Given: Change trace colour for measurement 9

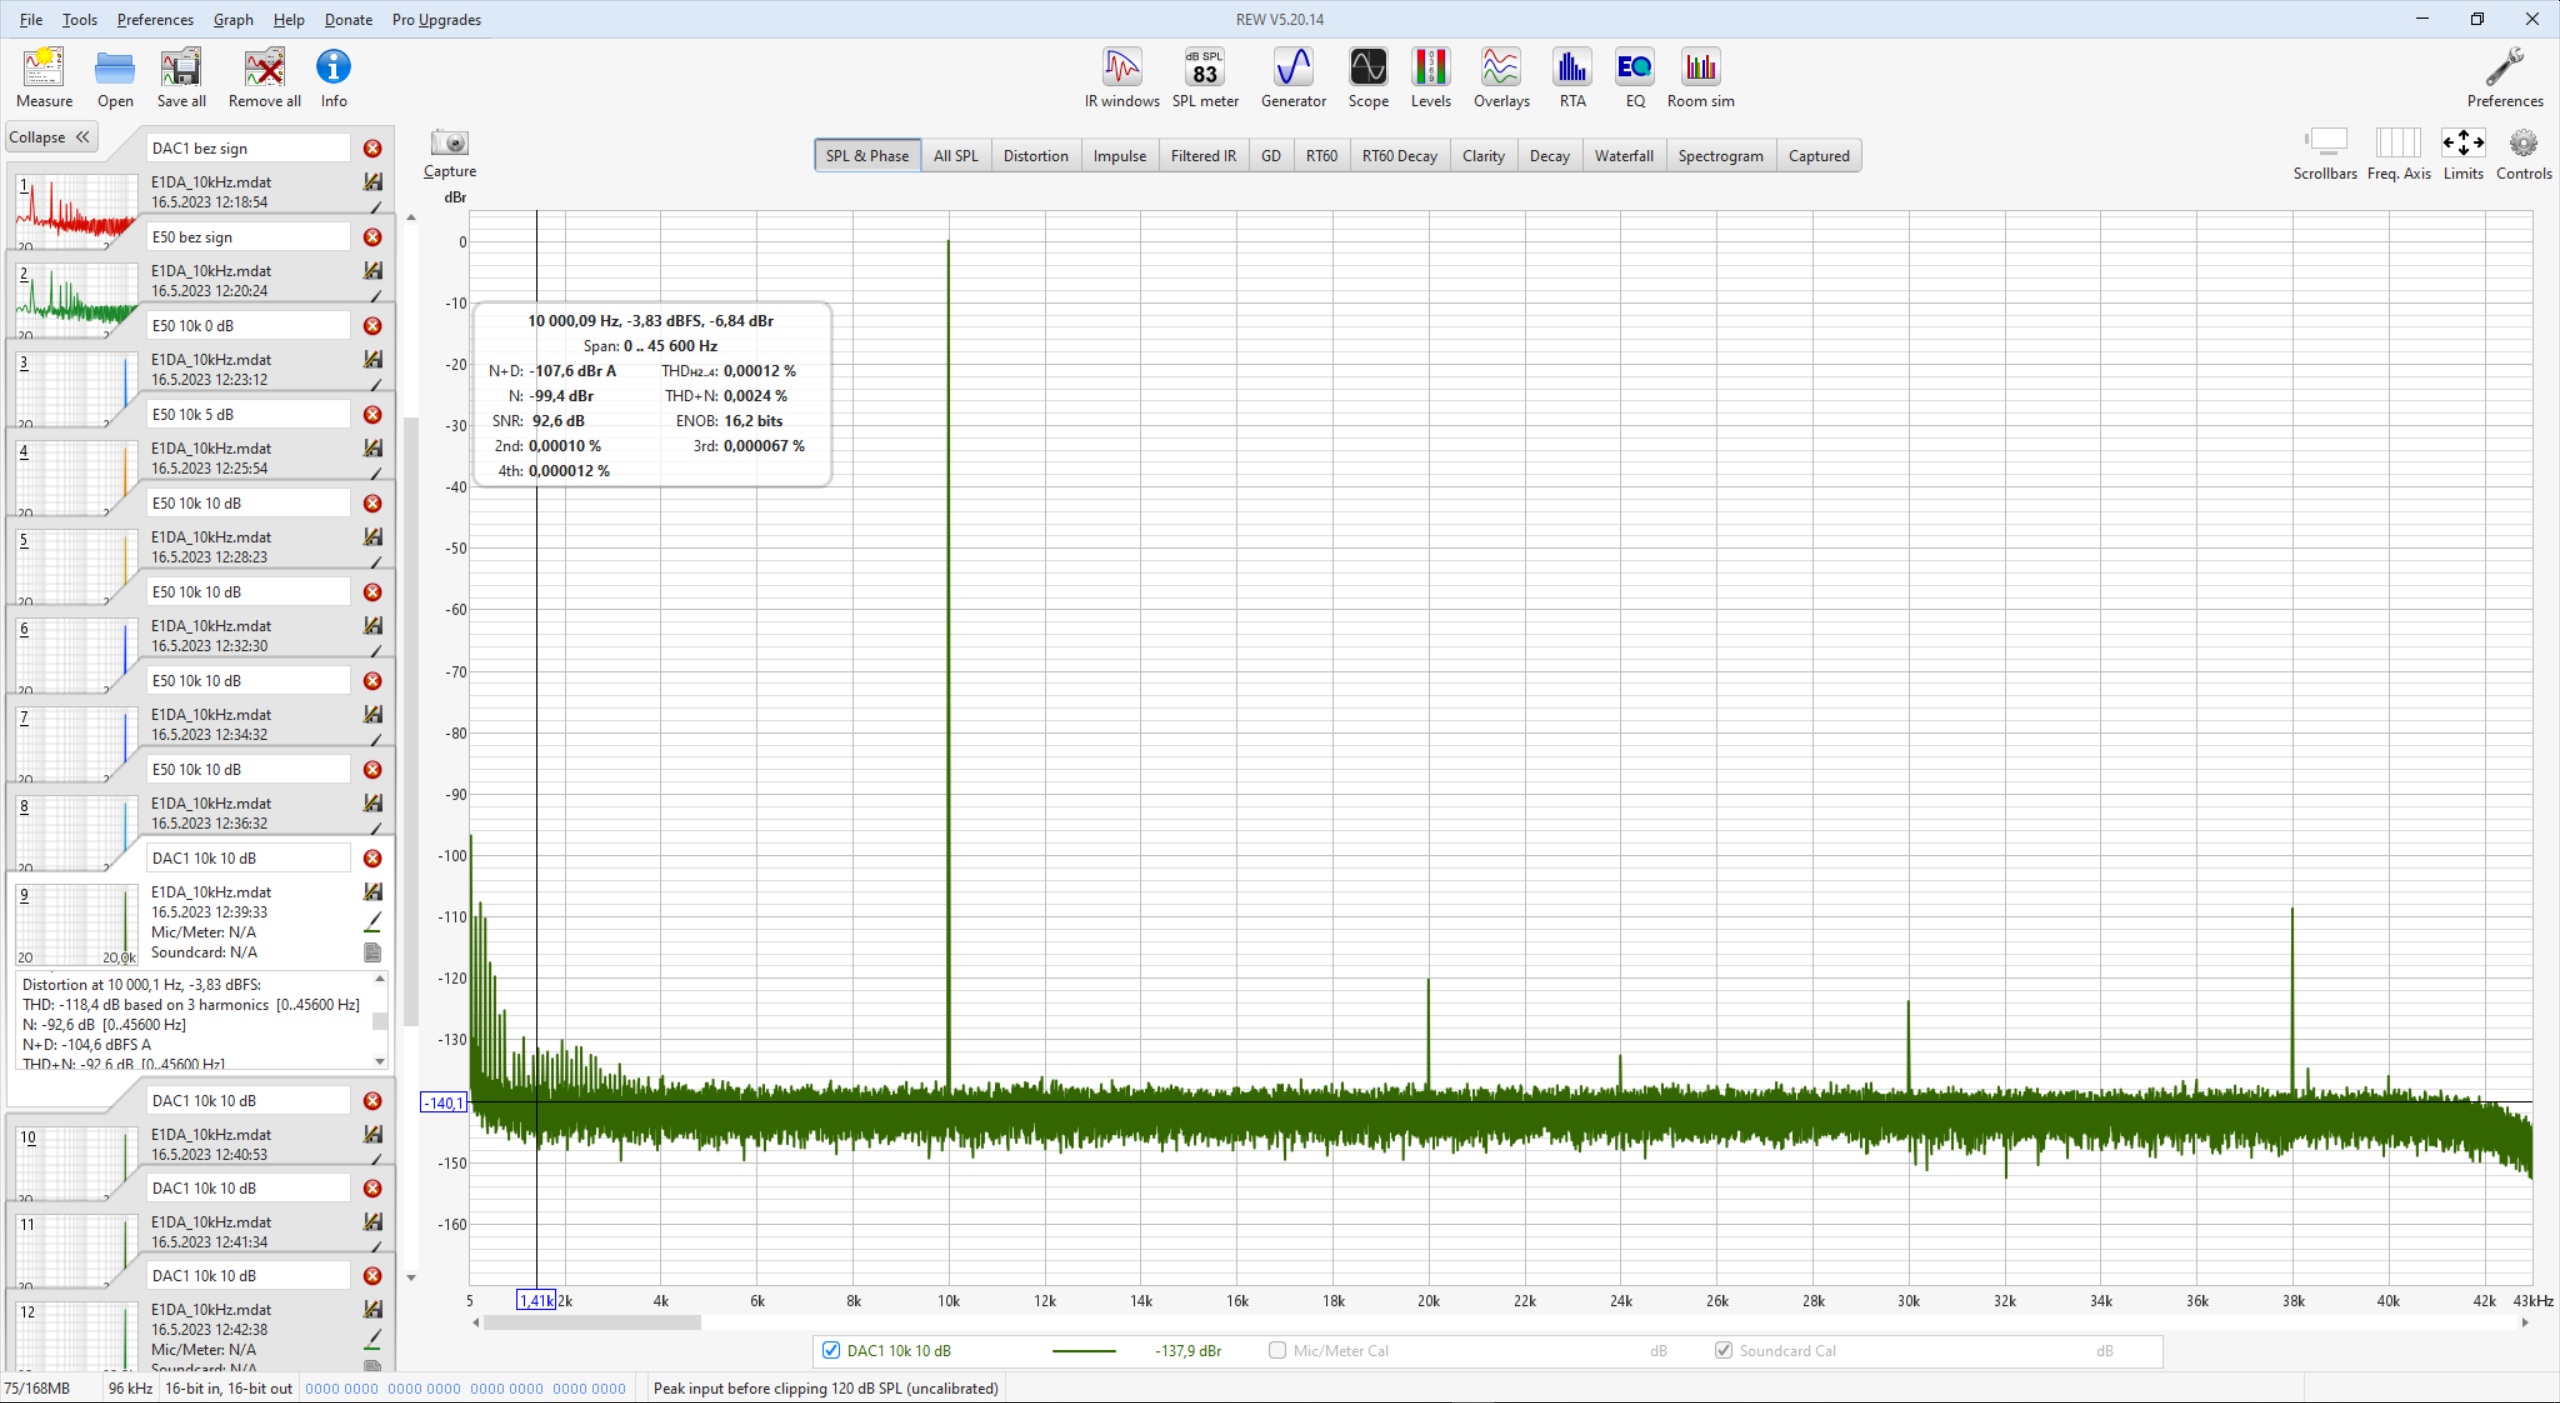Looking at the screenshot, I should tap(373, 921).
